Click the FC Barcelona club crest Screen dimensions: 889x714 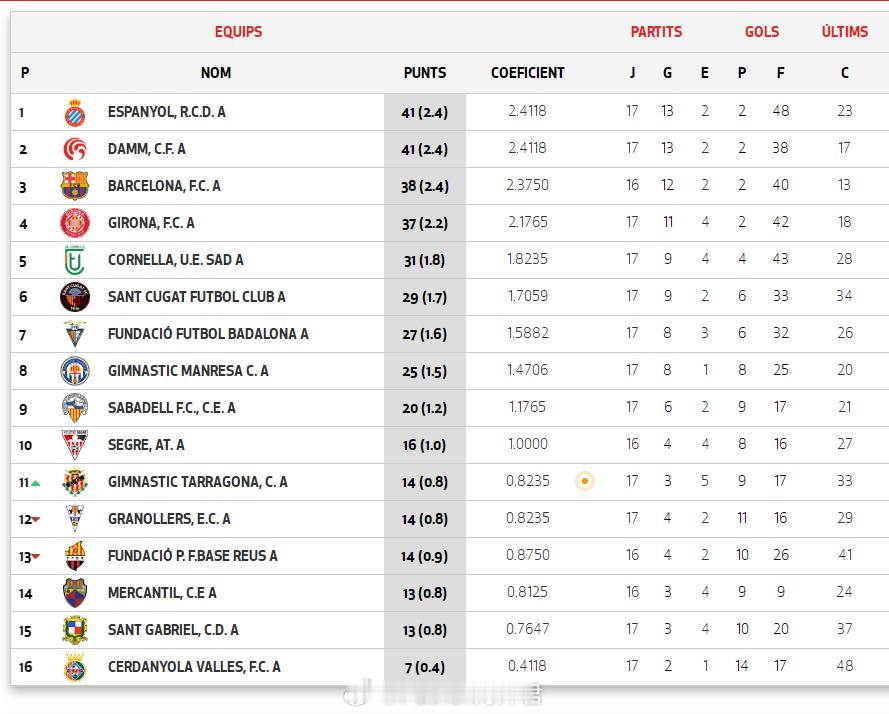point(75,186)
